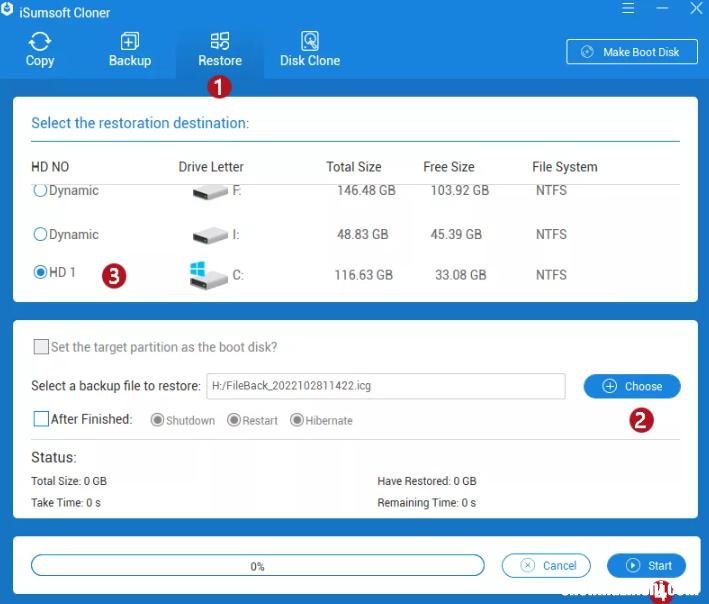Click the Have Restored: 0 GB status text

(427, 481)
